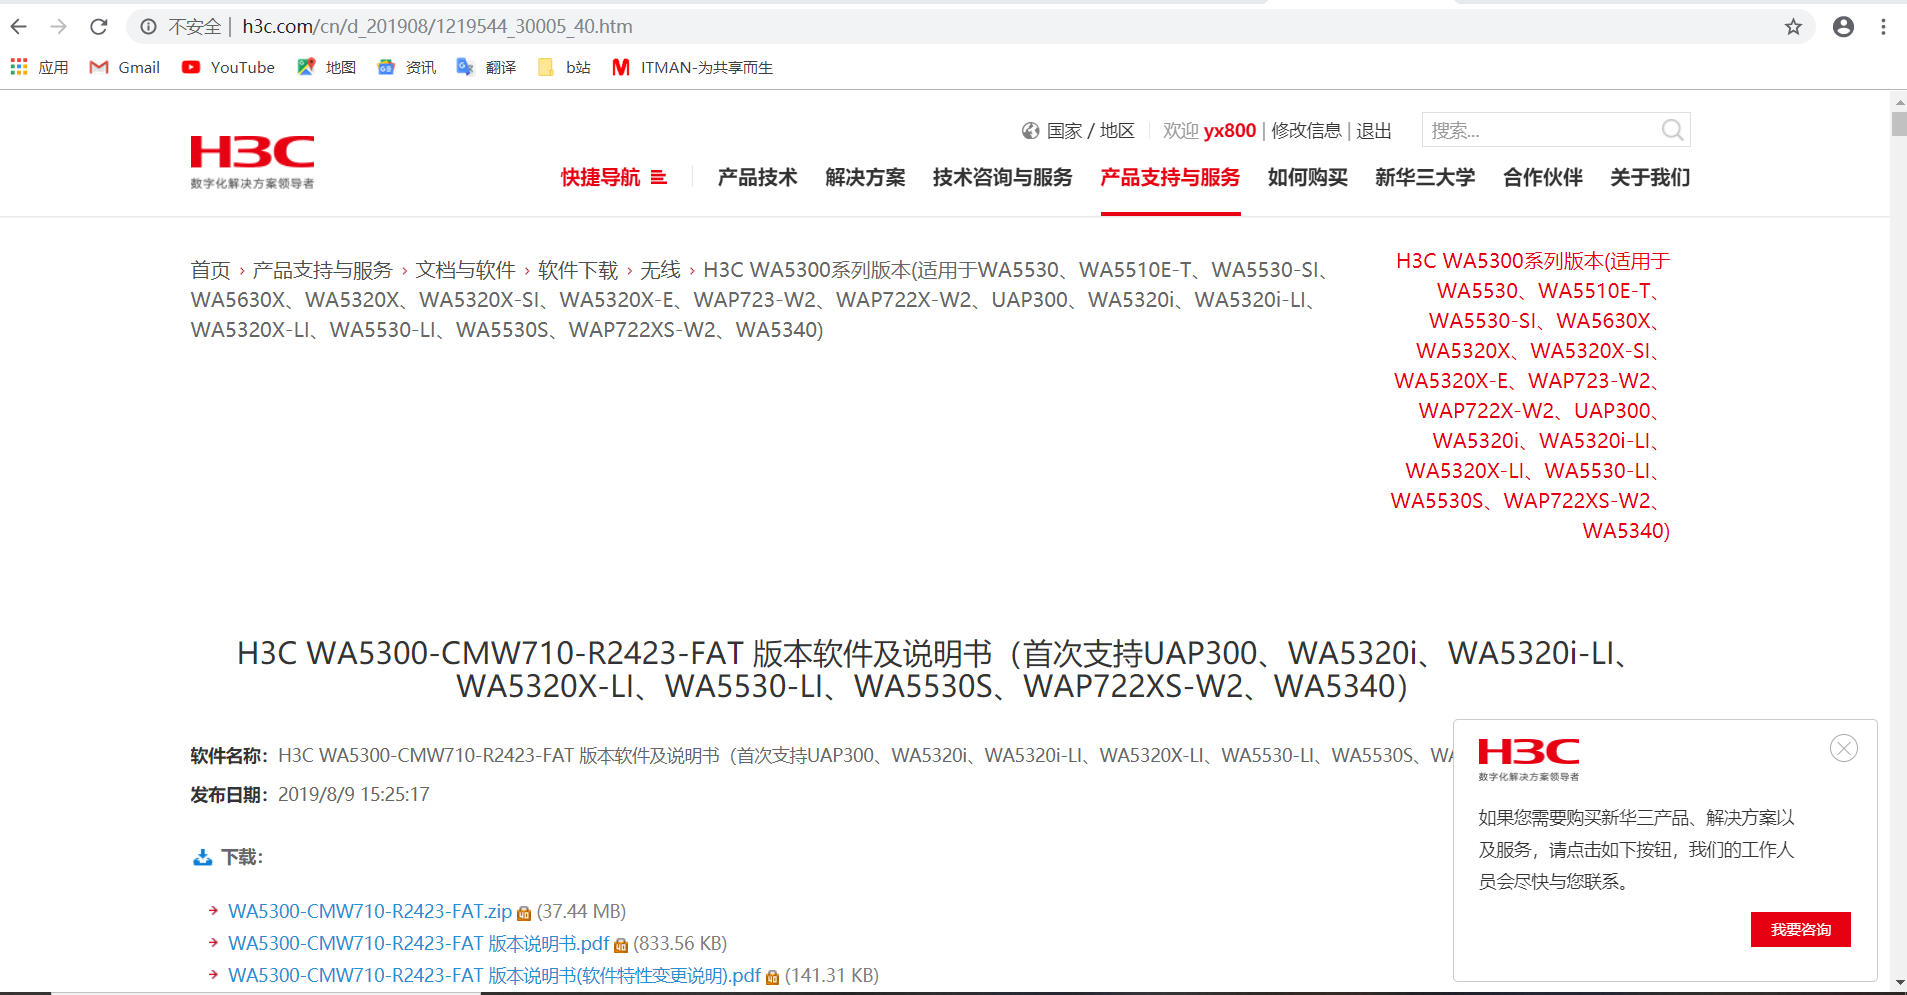Click the search magnifier icon
Screen dimensions: 1907x995
tap(1672, 130)
